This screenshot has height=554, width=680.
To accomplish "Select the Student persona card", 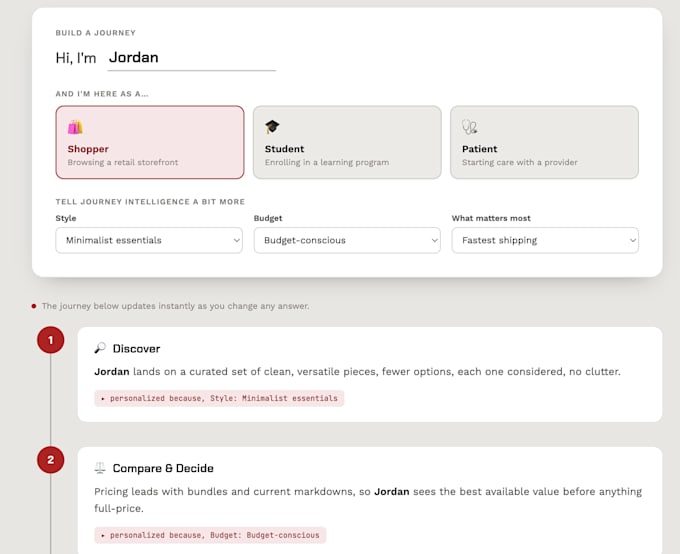I will pyautogui.click(x=347, y=142).
